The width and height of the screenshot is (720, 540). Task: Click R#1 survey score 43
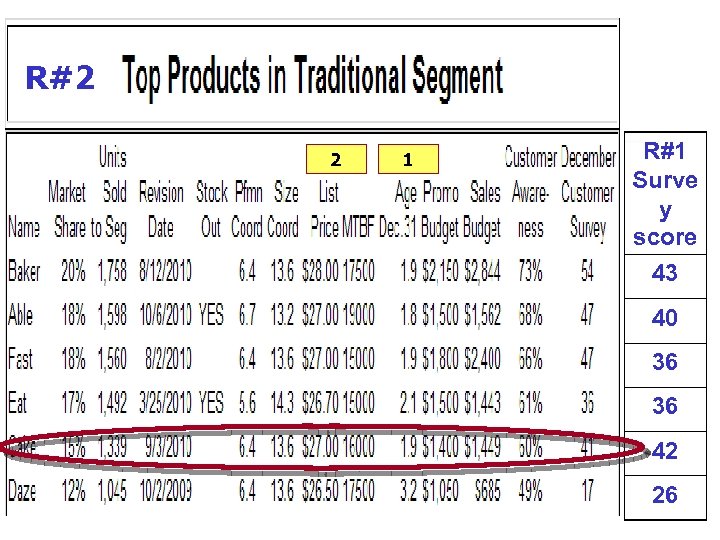click(x=664, y=273)
